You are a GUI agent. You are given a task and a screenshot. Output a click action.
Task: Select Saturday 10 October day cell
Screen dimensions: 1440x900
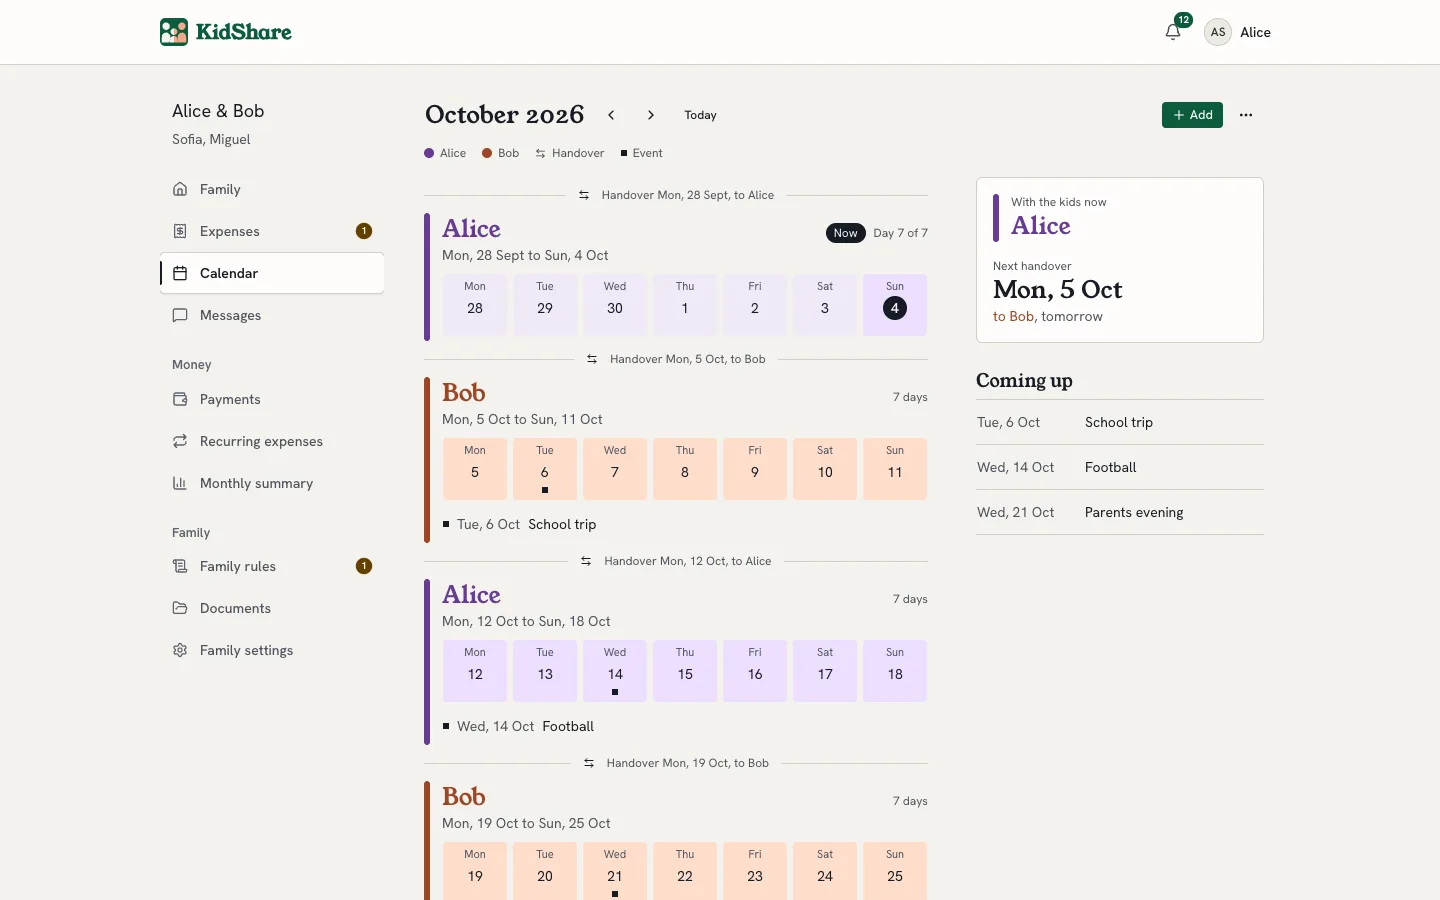coord(825,469)
